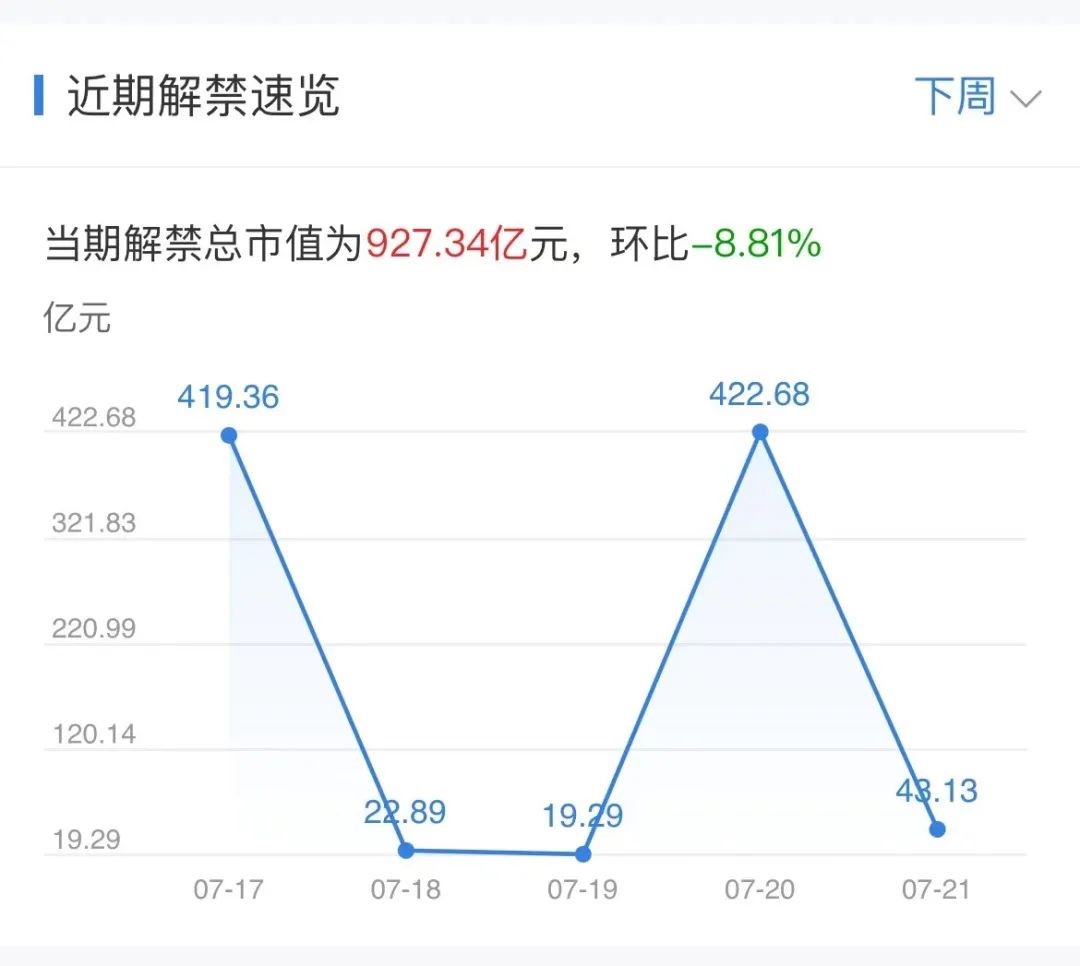Select the 07-19 data point on chart
Image resolution: width=1080 pixels, height=966 pixels.
click(583, 854)
